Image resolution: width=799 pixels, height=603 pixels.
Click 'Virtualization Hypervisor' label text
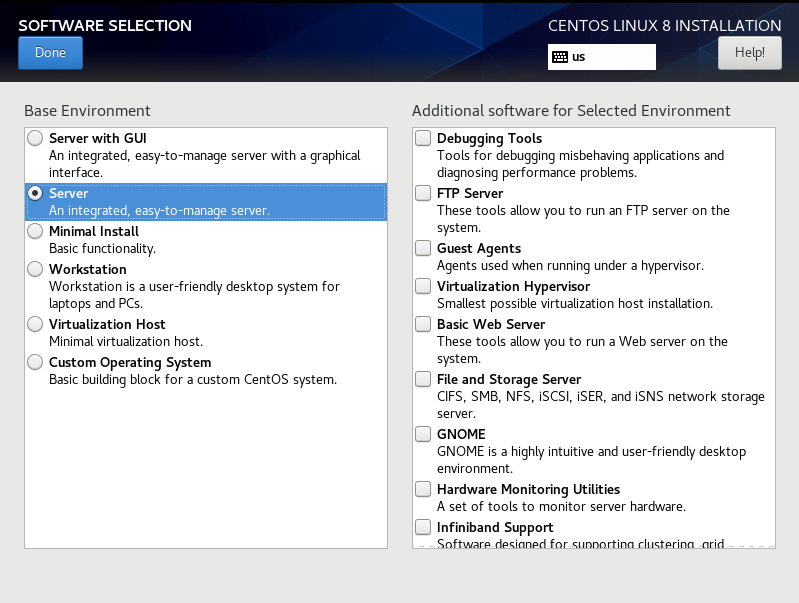(513, 286)
